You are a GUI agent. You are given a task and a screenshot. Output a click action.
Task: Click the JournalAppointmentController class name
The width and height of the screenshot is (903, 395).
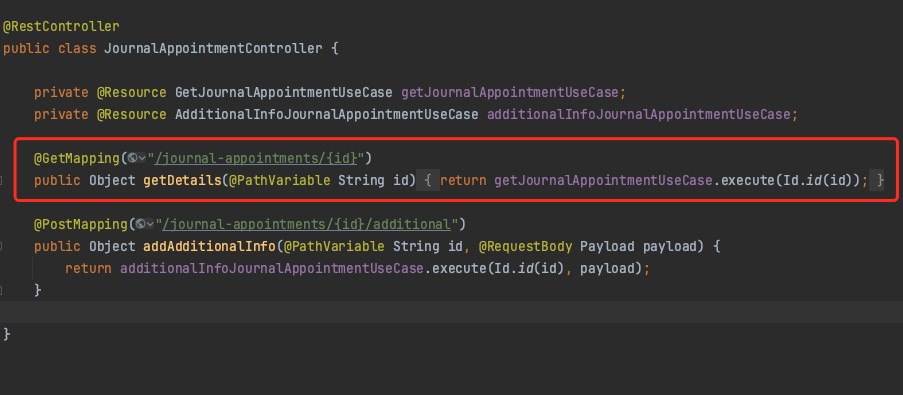pyautogui.click(x=214, y=48)
